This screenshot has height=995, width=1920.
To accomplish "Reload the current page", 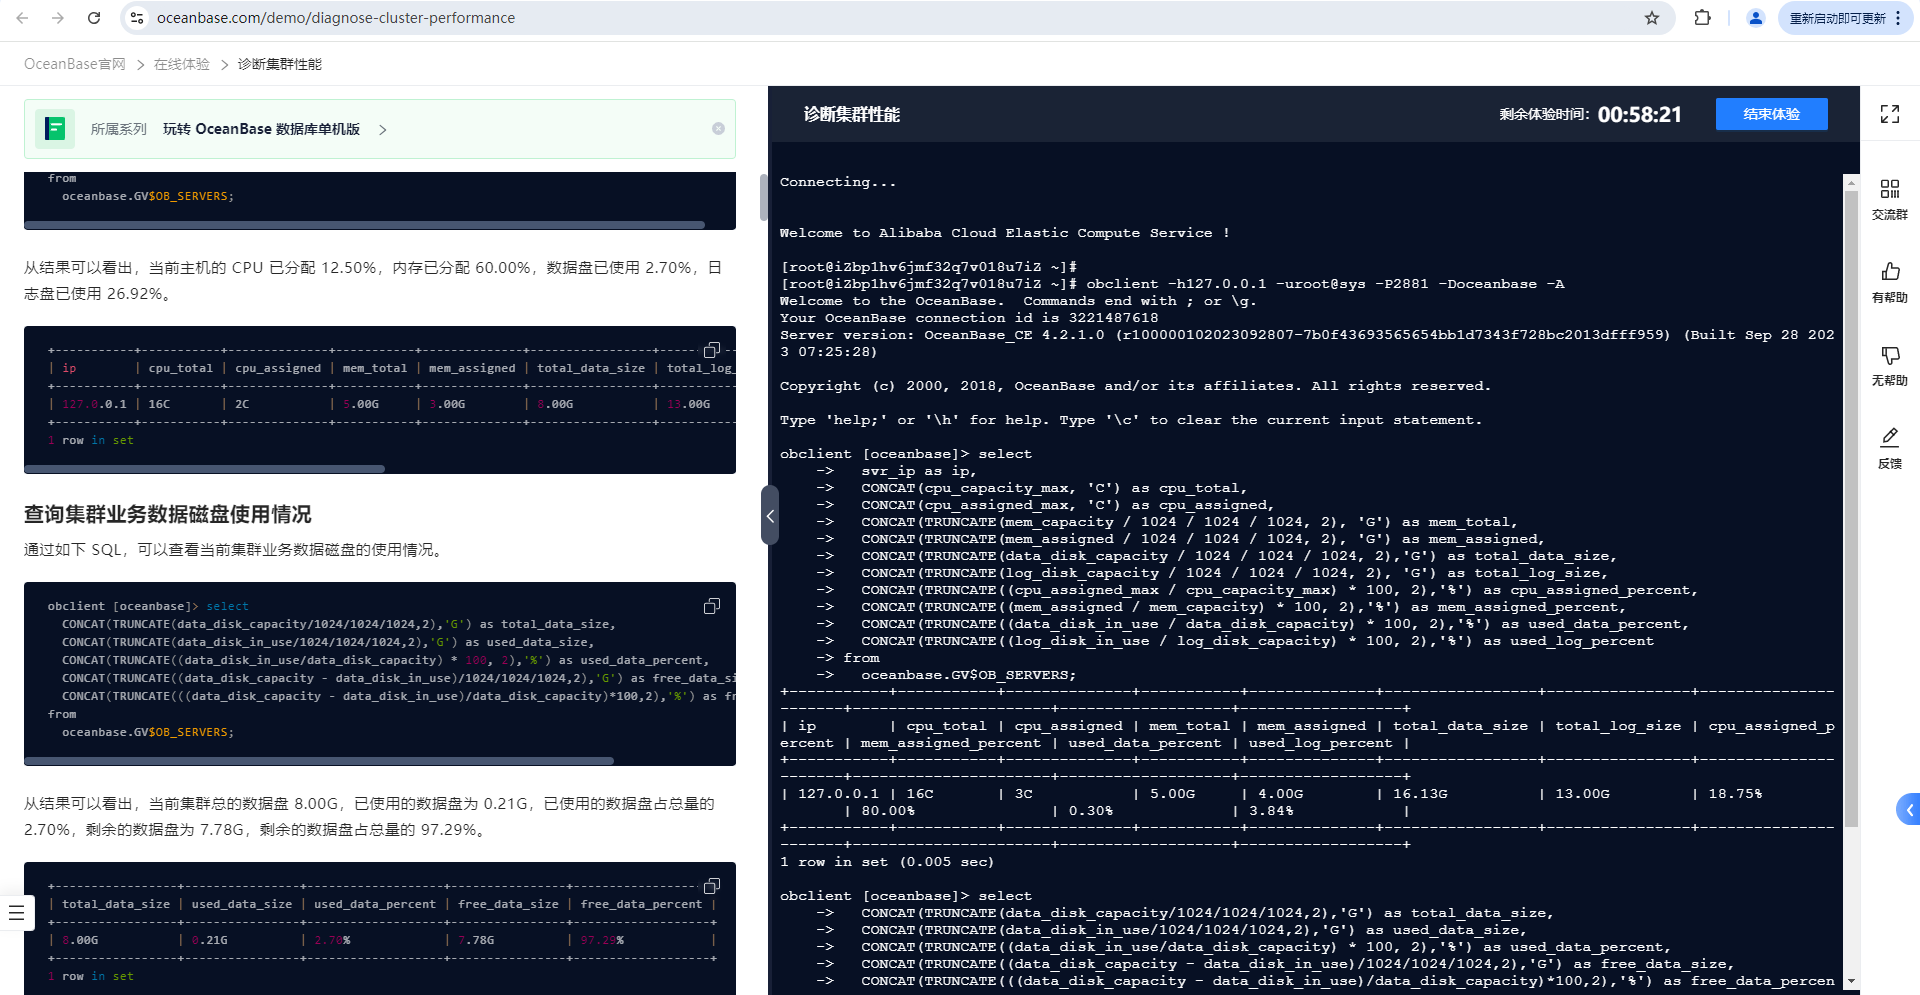I will (94, 18).
